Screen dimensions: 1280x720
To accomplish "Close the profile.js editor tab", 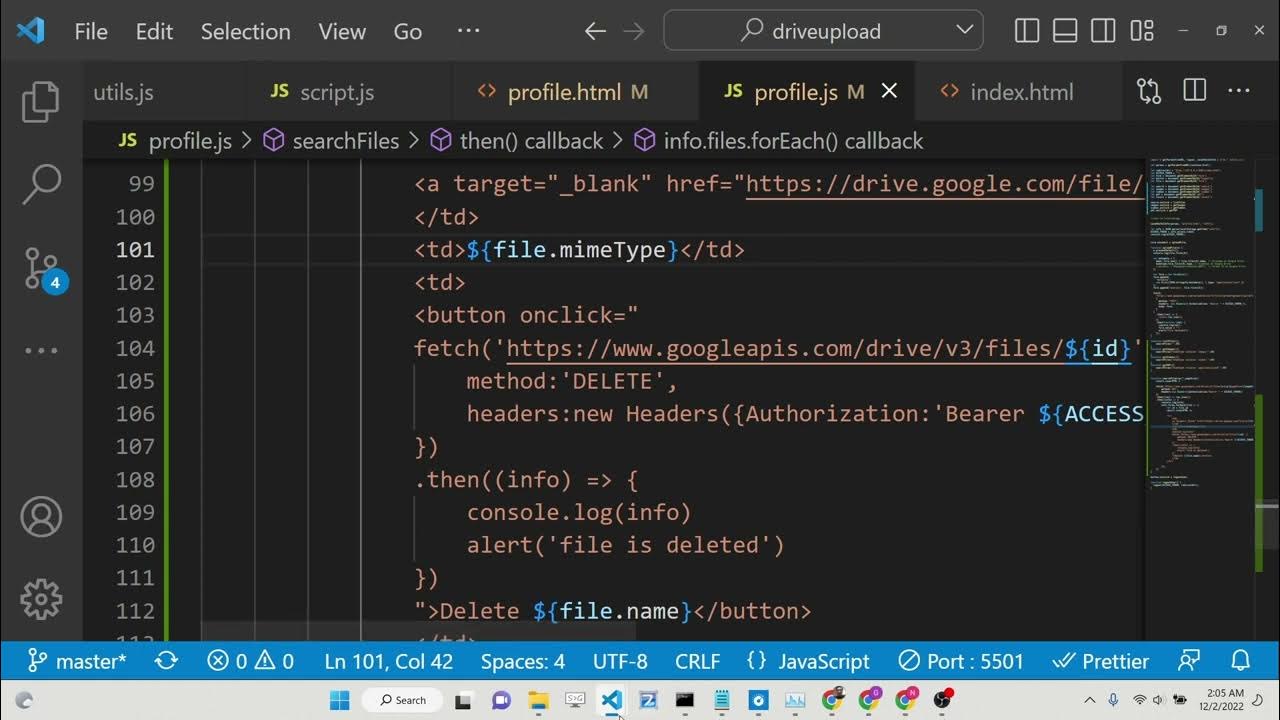I will point(889,92).
